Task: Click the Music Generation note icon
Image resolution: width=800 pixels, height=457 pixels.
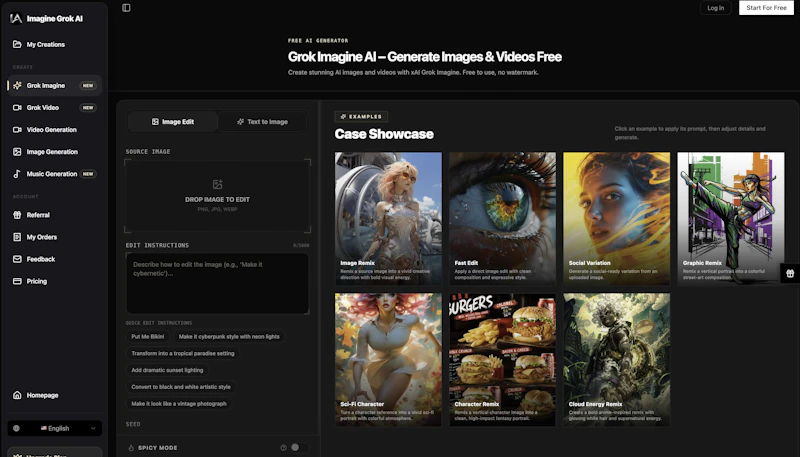Action: coord(17,174)
